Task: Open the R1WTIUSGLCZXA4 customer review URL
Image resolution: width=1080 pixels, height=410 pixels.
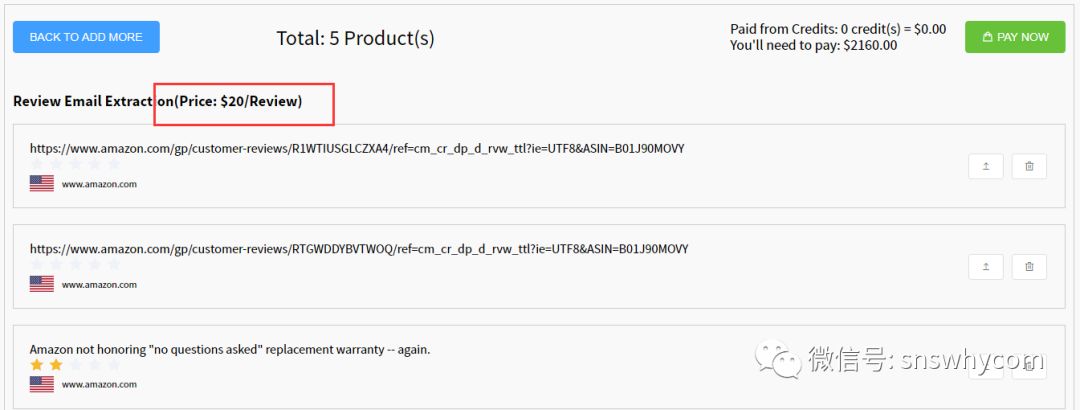Action: point(357,148)
